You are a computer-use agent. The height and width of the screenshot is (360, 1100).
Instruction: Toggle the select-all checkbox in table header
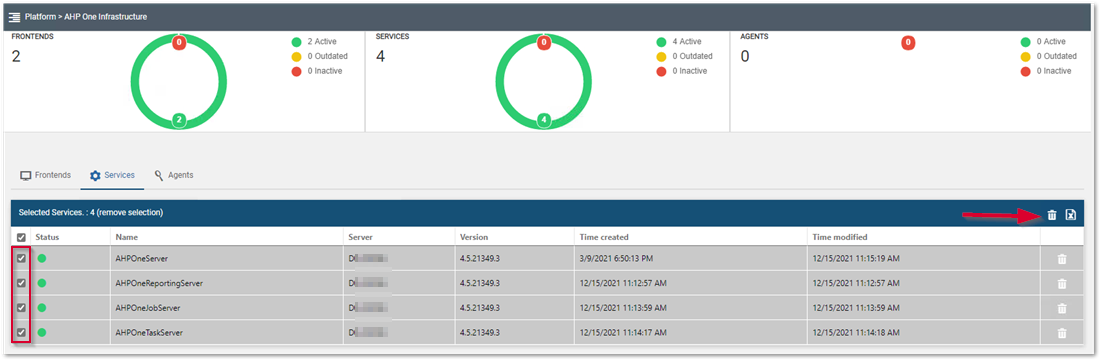point(21,238)
